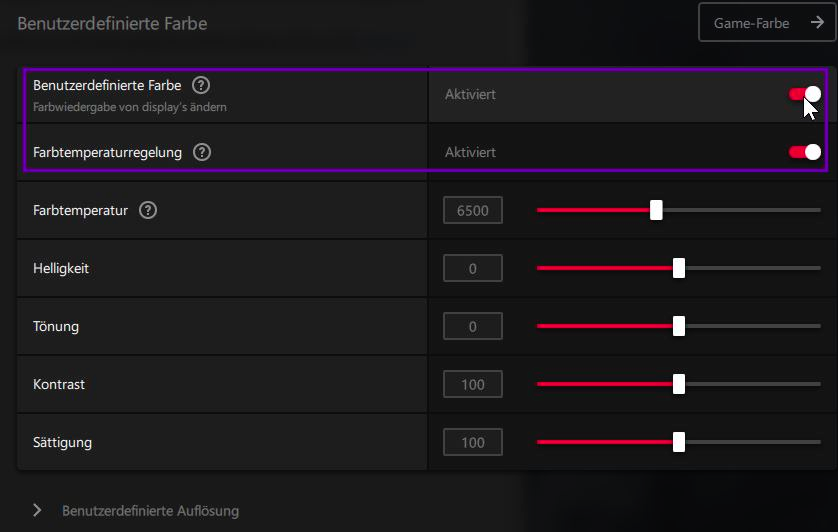Image resolution: width=838 pixels, height=532 pixels.
Task: Click help icon beside Farbtemperaturregelung
Action: click(x=202, y=153)
